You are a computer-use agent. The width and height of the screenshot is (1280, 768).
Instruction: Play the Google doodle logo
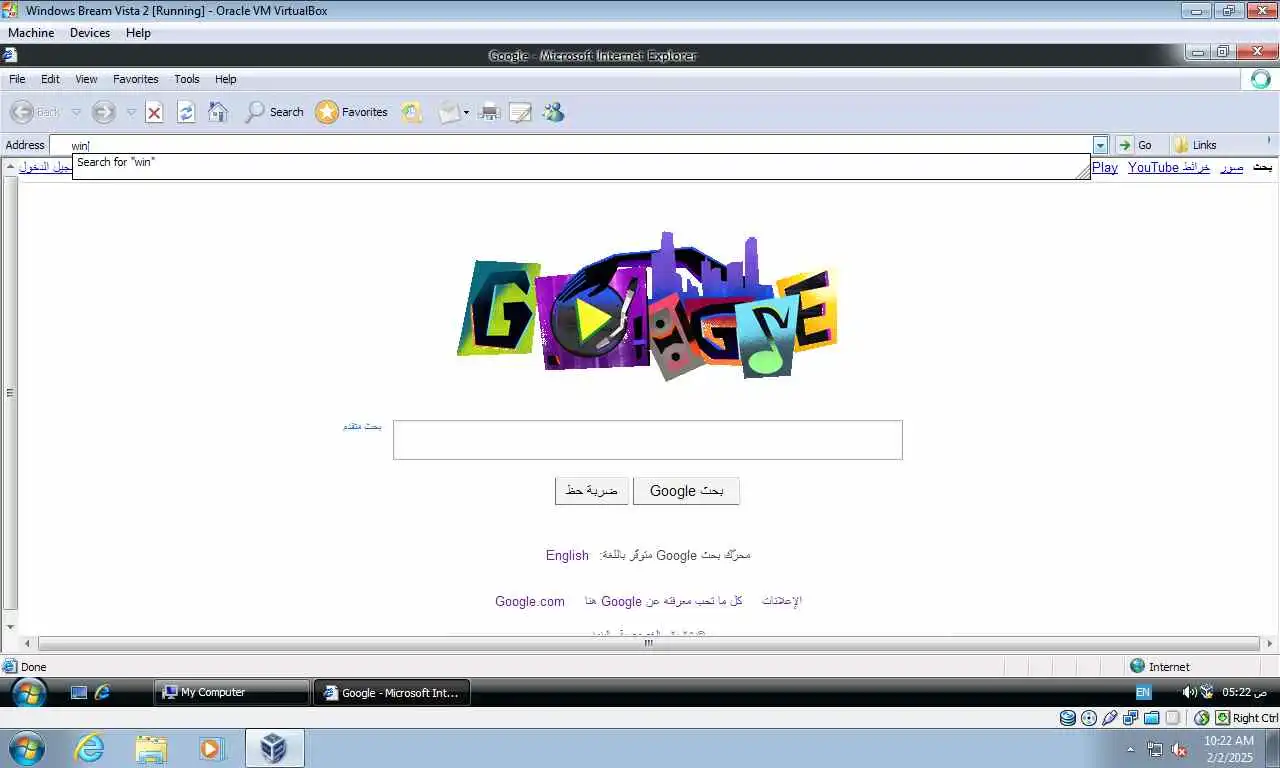tap(647, 305)
